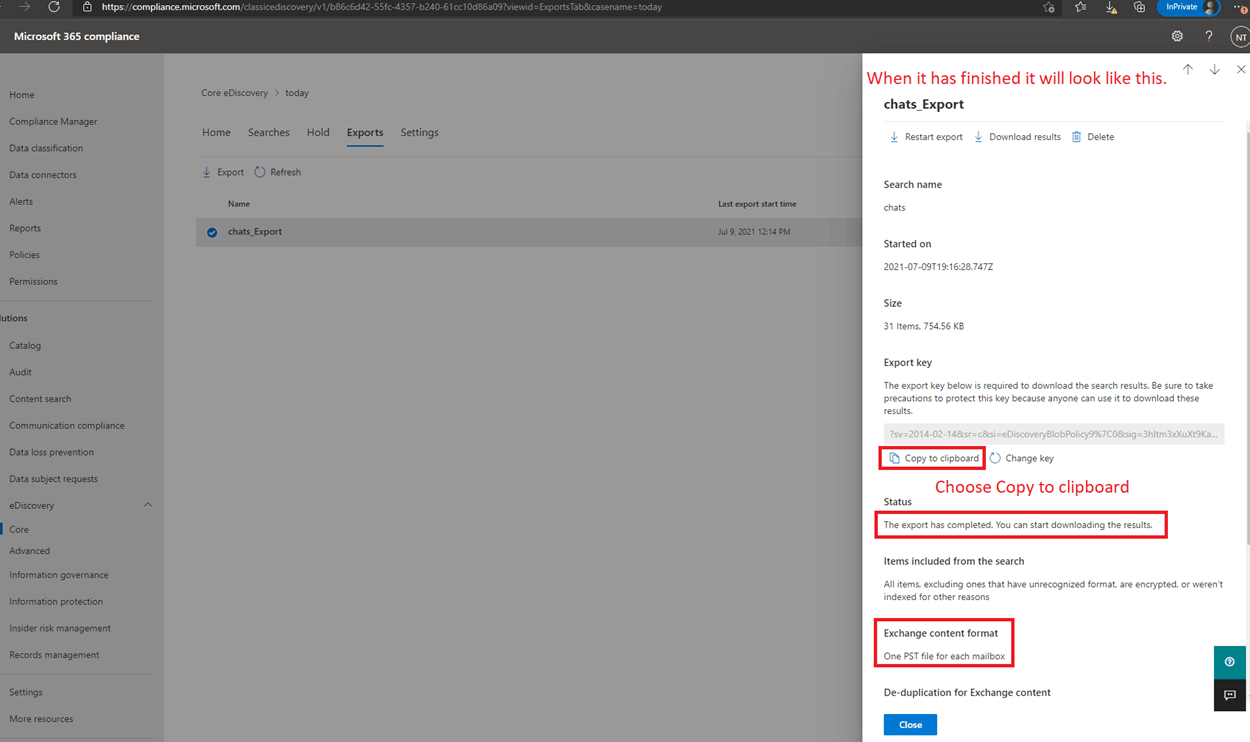Open Reports in the sidebar

point(25,228)
